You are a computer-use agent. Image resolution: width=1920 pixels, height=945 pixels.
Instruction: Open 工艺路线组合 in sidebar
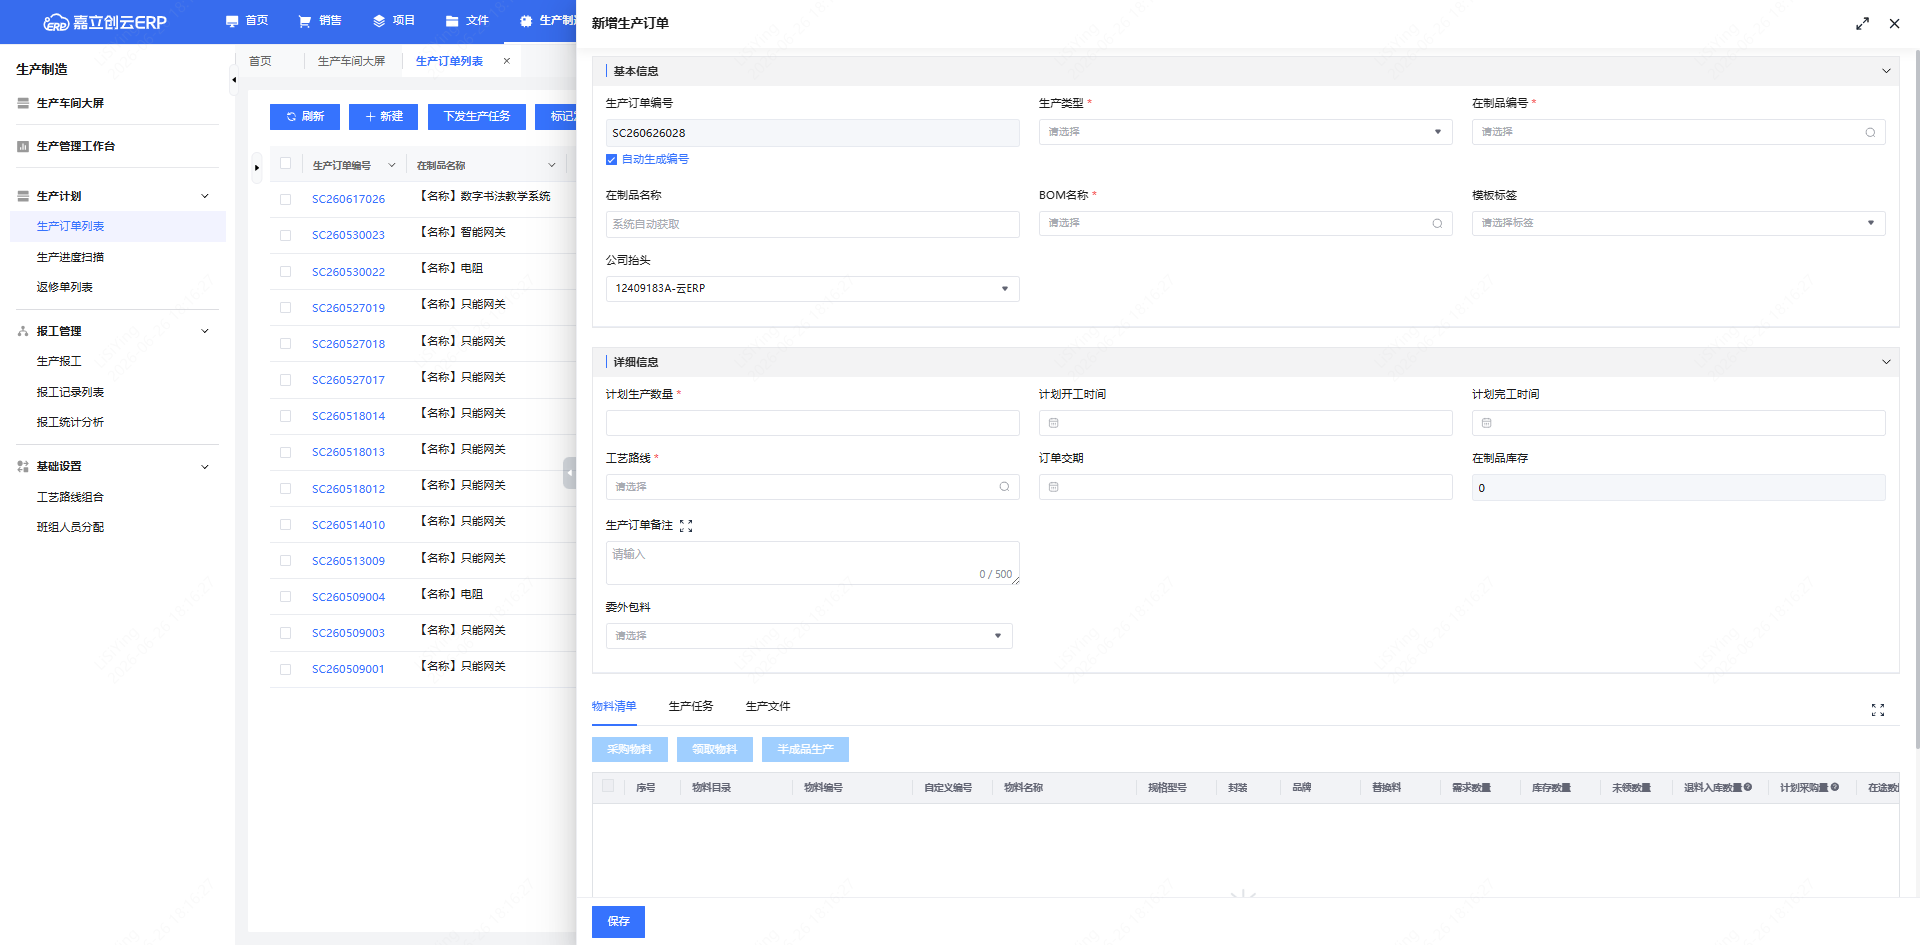click(70, 497)
